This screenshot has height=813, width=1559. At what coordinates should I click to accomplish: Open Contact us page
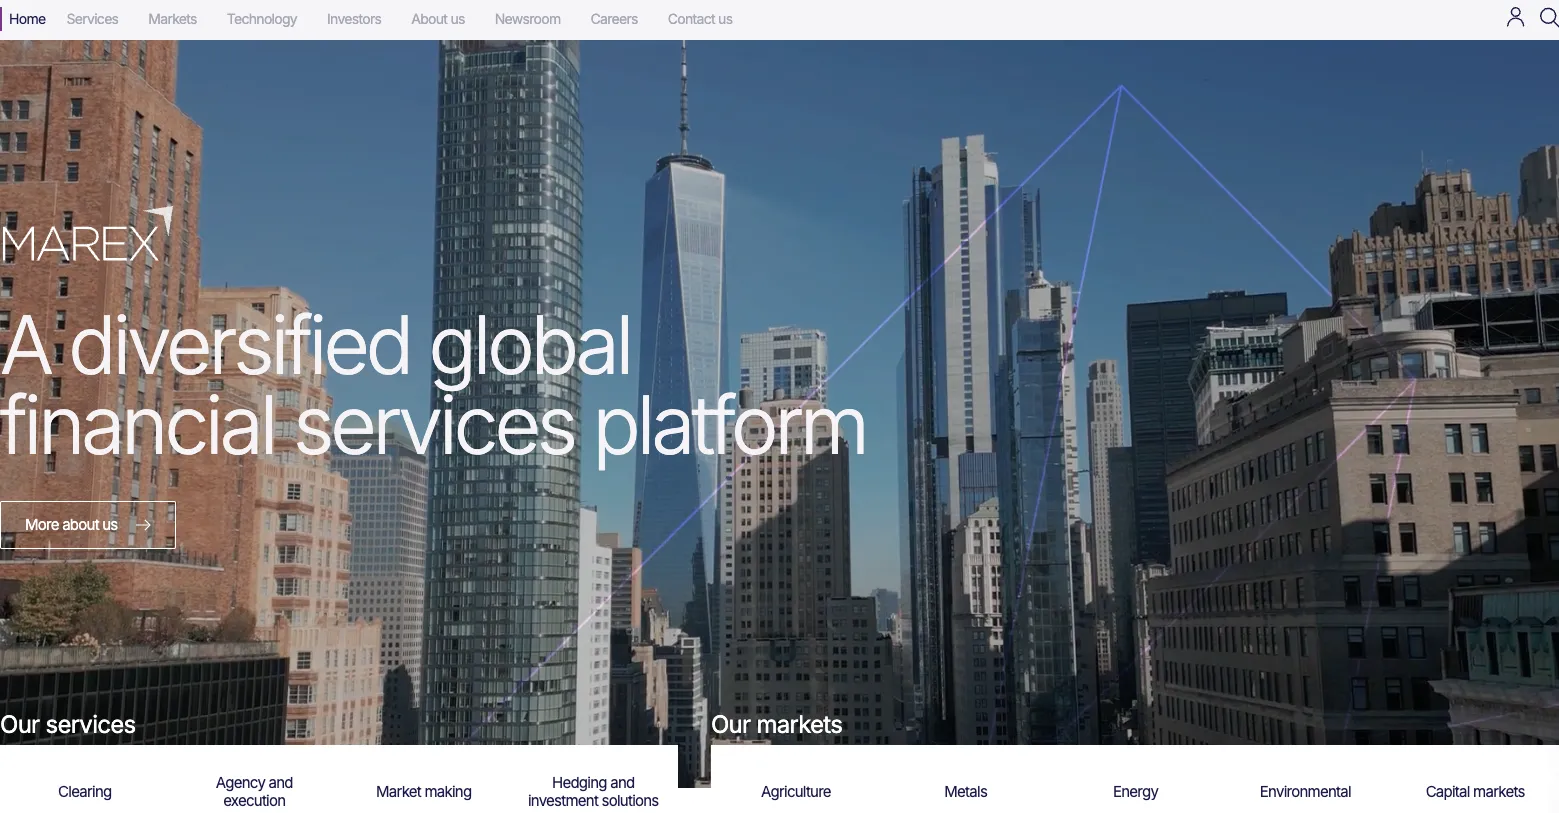pos(700,19)
